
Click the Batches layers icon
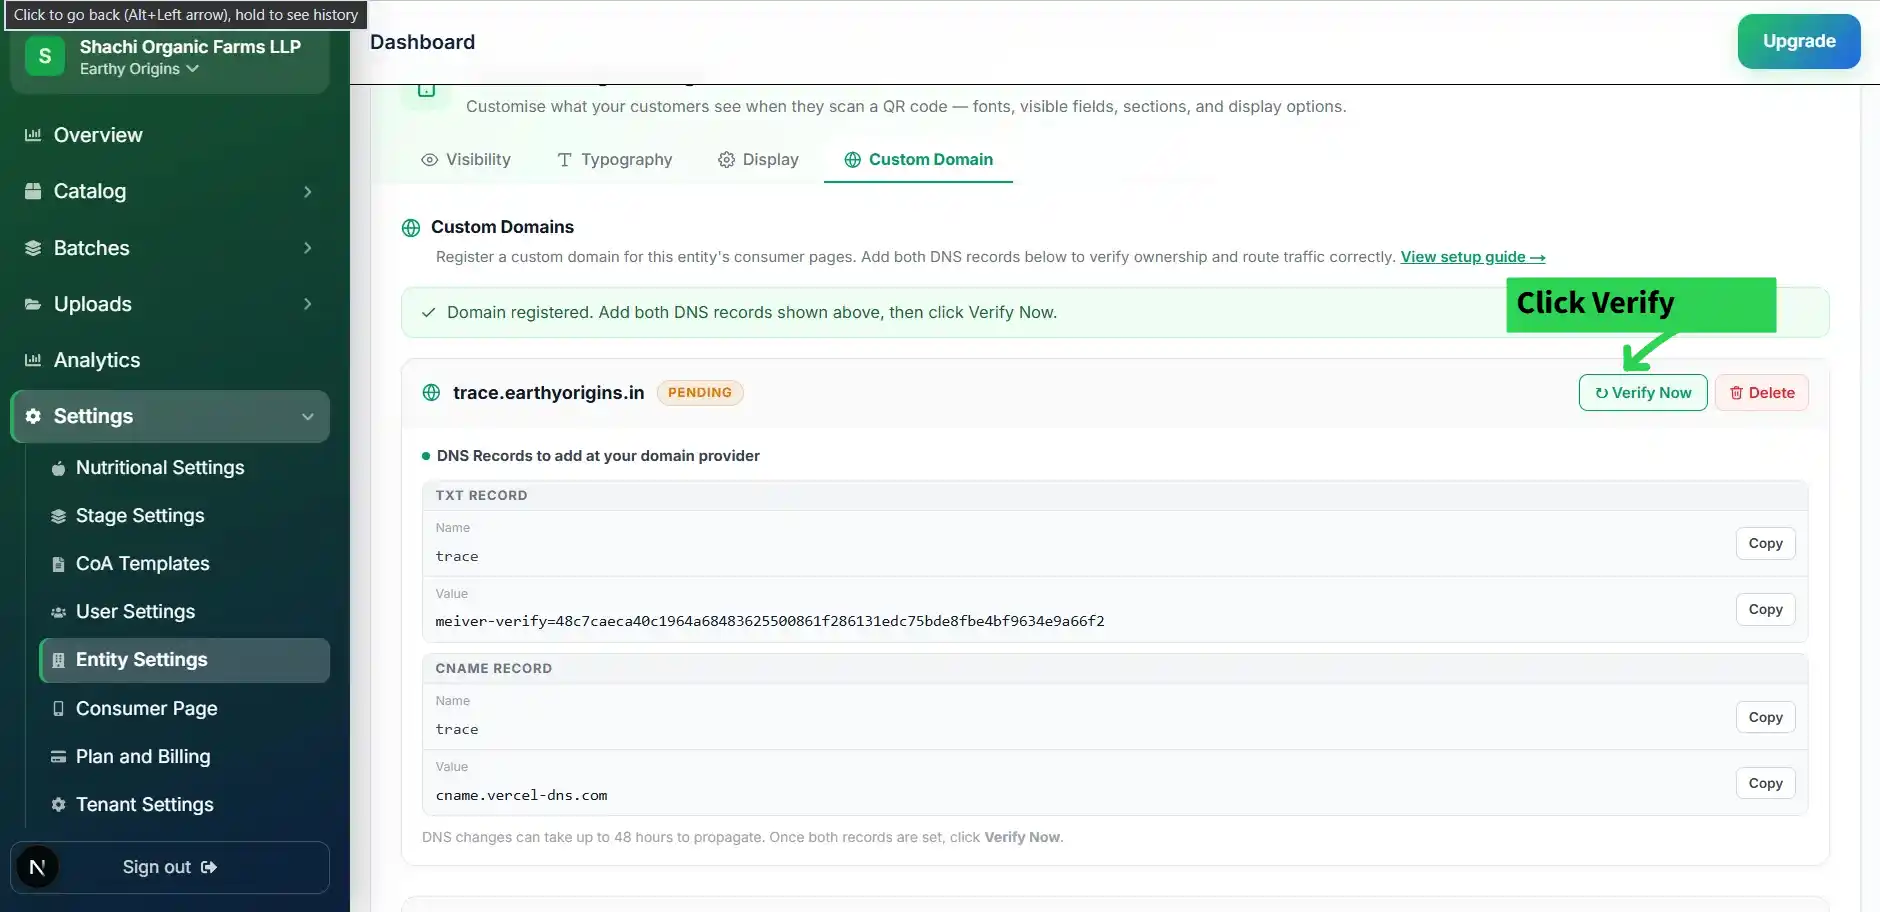coord(33,248)
